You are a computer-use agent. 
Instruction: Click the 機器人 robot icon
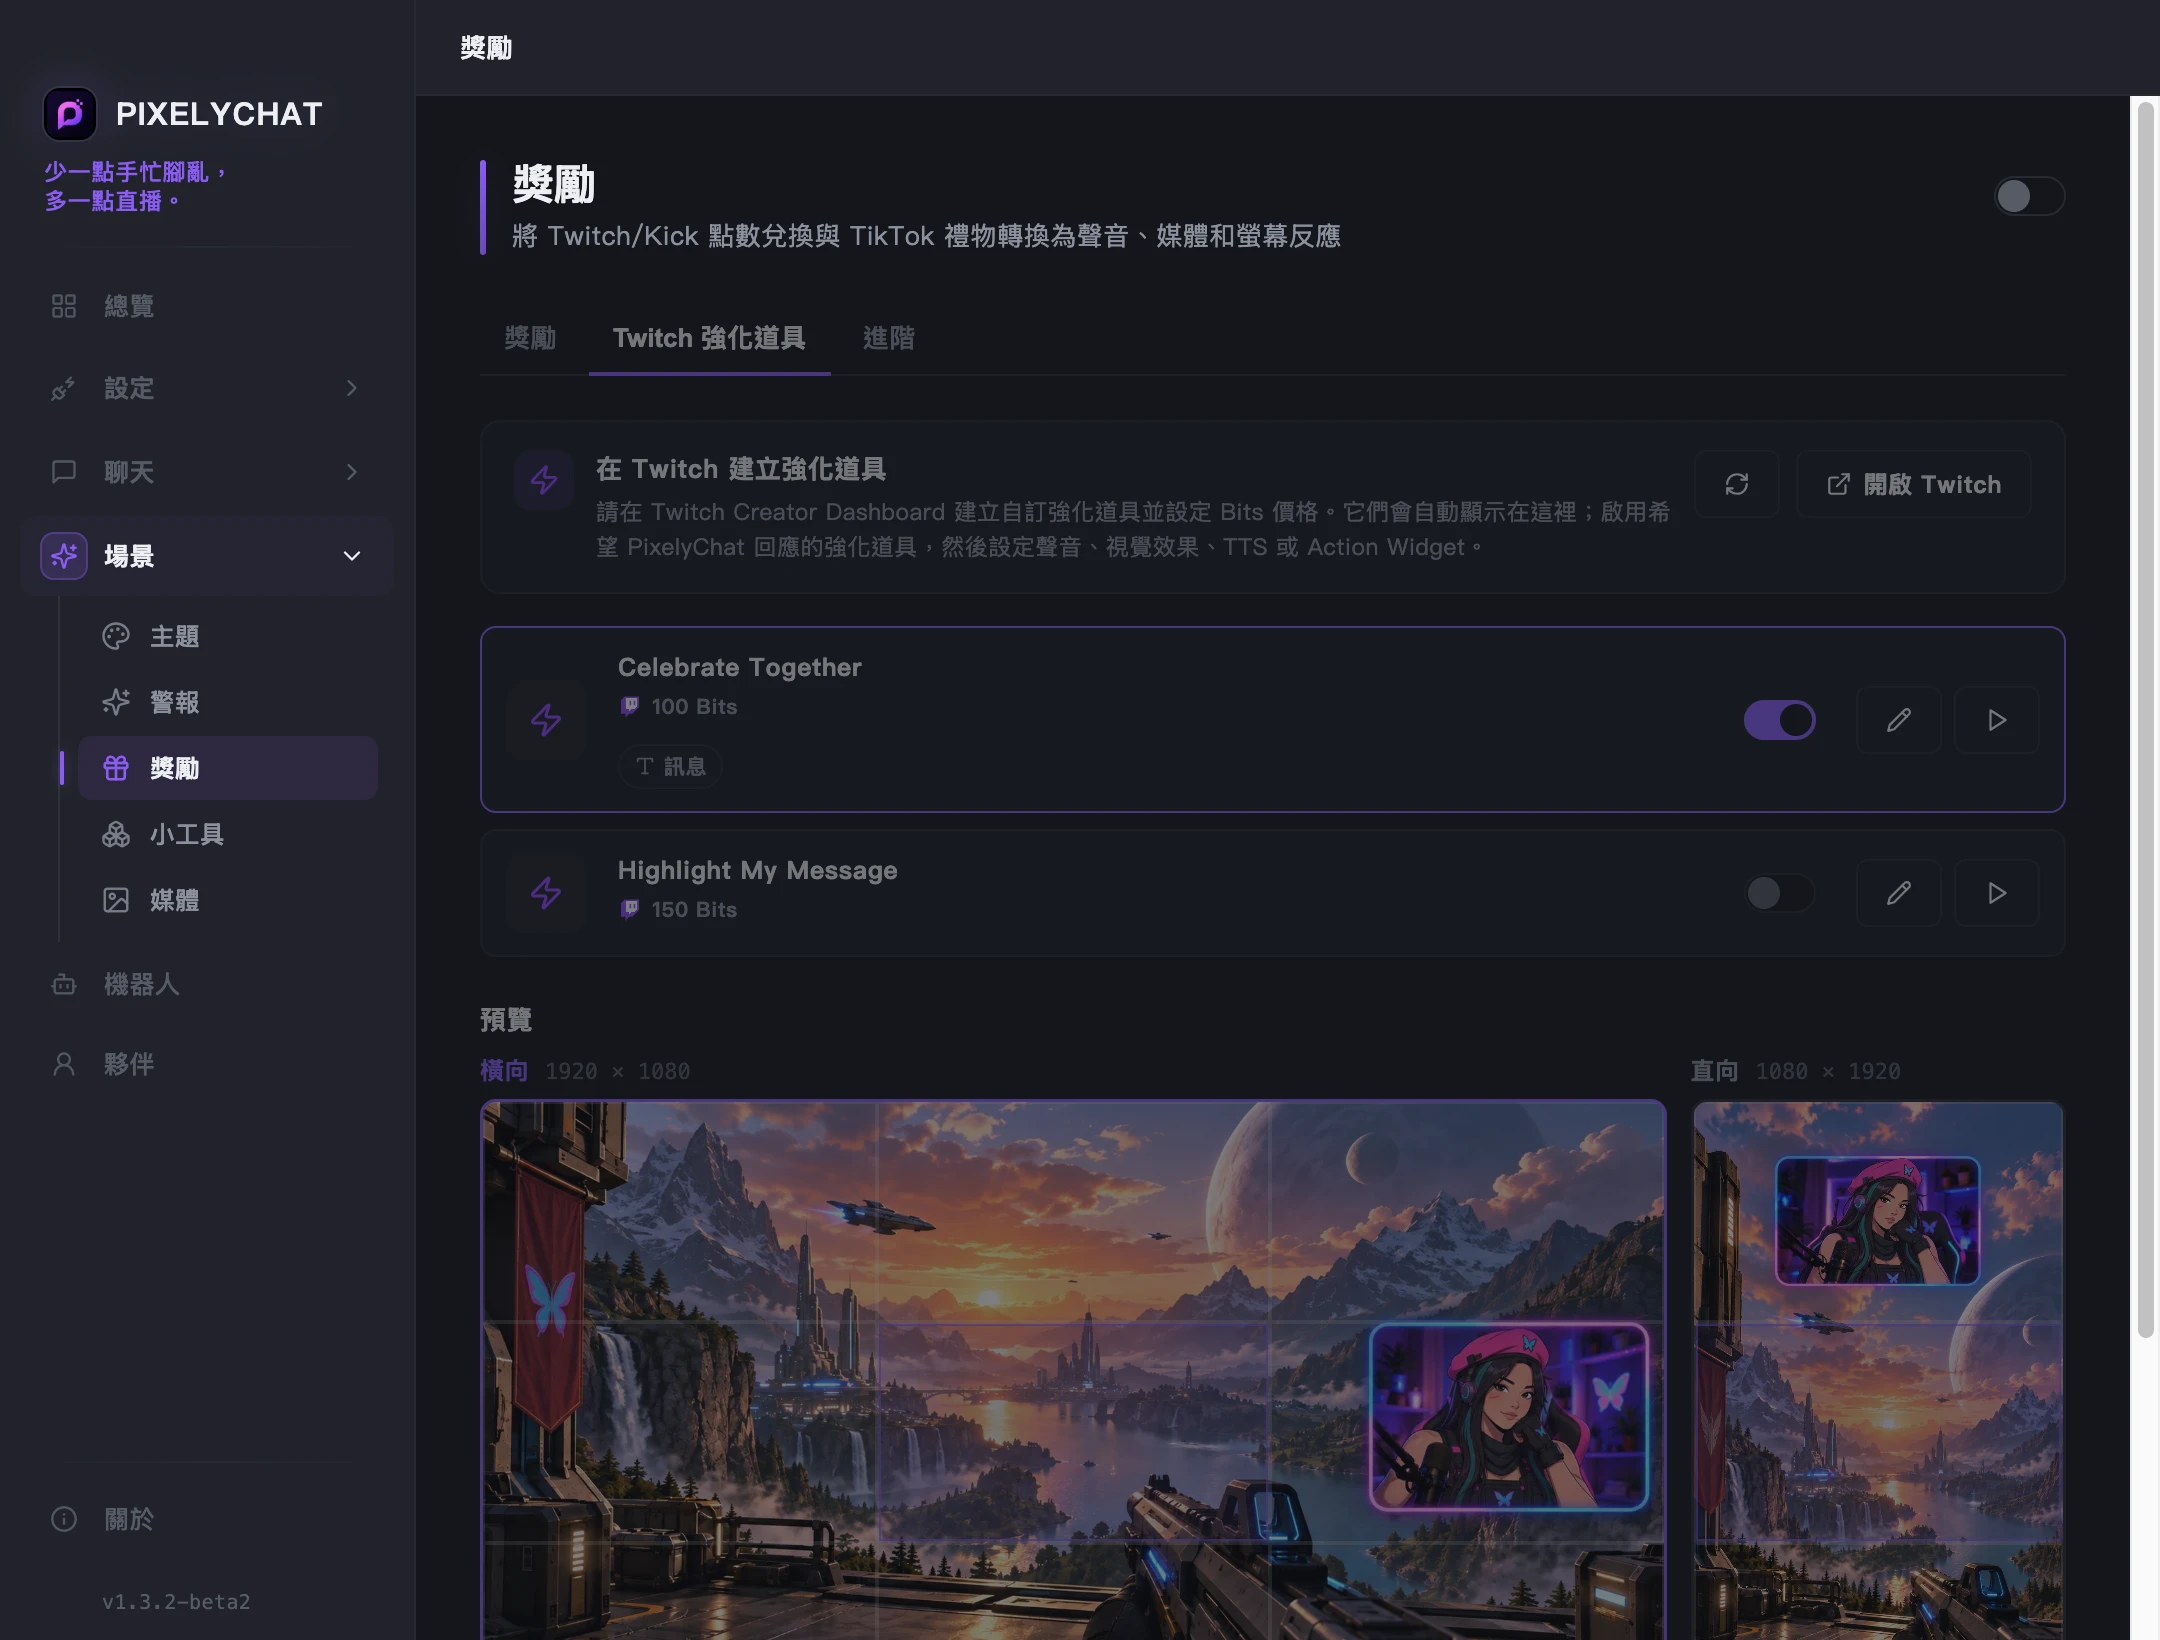[64, 984]
